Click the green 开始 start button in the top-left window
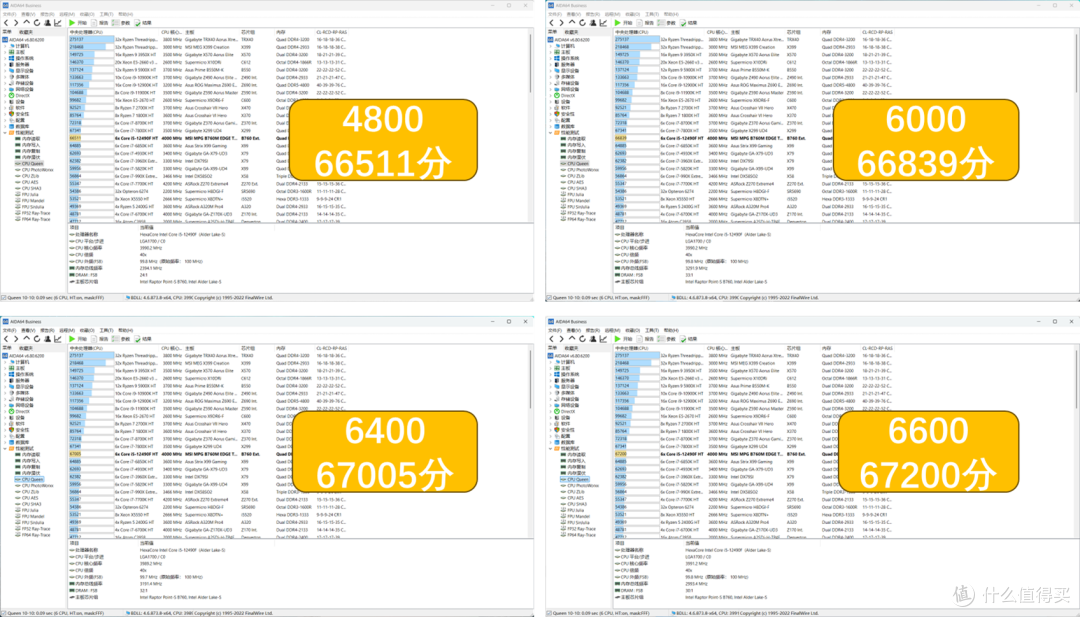Screen dimensions: 1080x617 (x=77, y=23)
